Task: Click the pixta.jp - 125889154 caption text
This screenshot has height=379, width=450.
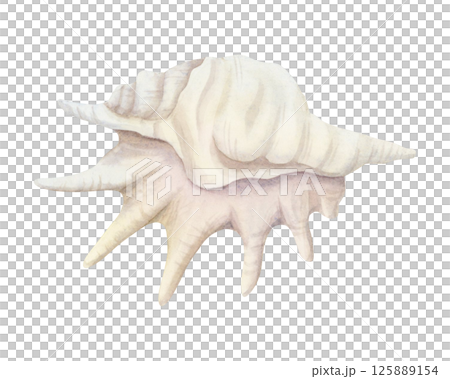Action: pos(375,370)
